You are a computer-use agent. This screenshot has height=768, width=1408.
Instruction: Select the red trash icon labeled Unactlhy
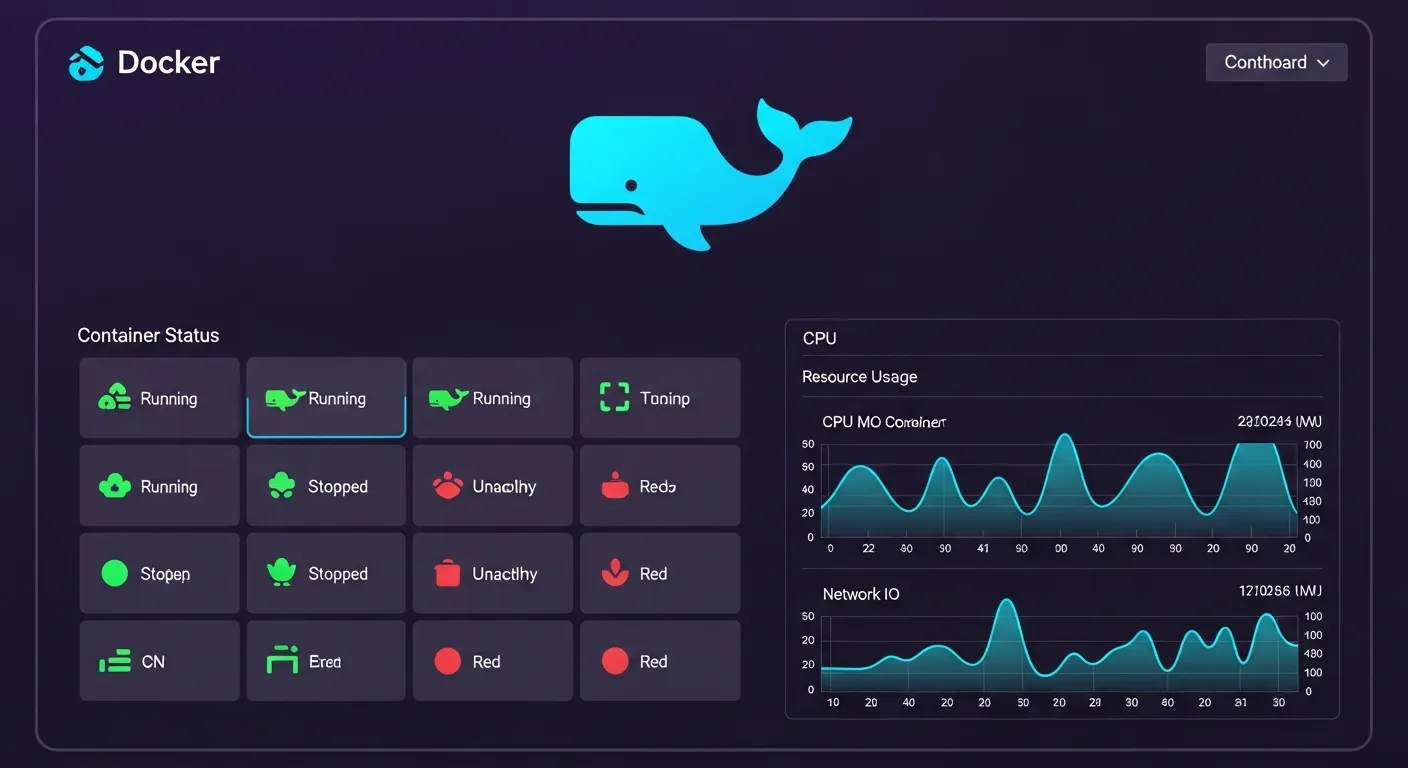(x=447, y=573)
